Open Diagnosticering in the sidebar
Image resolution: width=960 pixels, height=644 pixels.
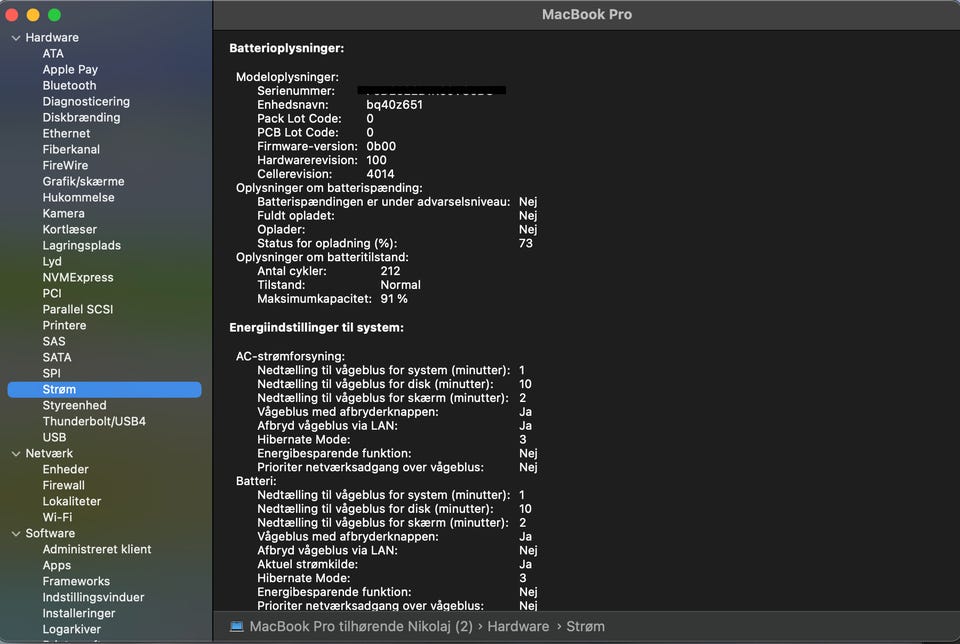(x=86, y=101)
